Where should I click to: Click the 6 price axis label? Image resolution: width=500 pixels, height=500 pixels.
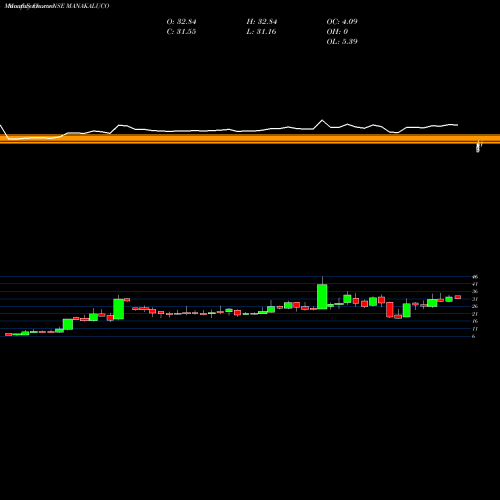point(474,336)
